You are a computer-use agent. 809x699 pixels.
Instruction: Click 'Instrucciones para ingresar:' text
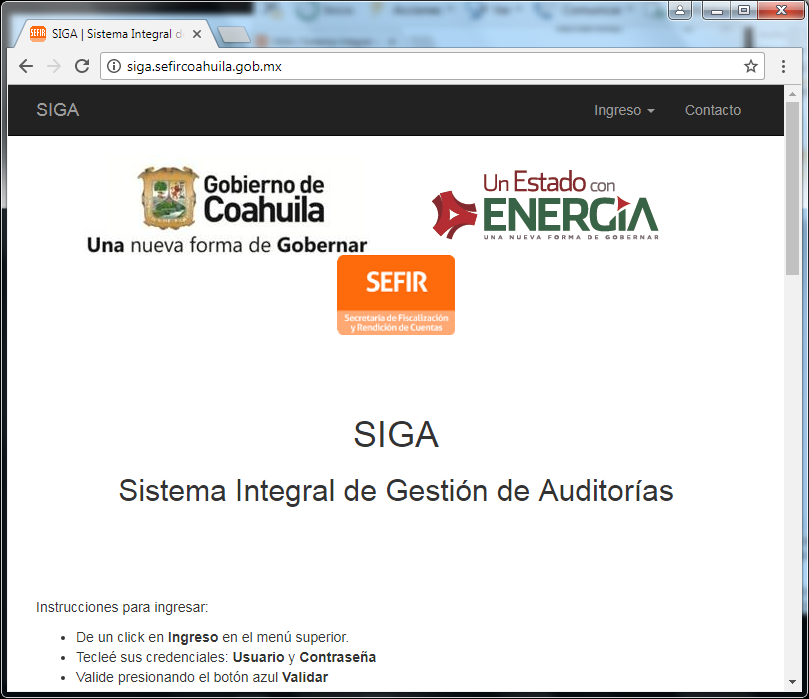tap(122, 607)
